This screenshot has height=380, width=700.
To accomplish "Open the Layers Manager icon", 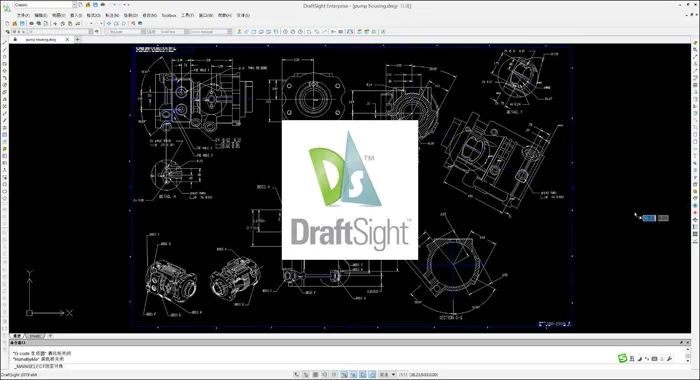I will coord(7,32).
